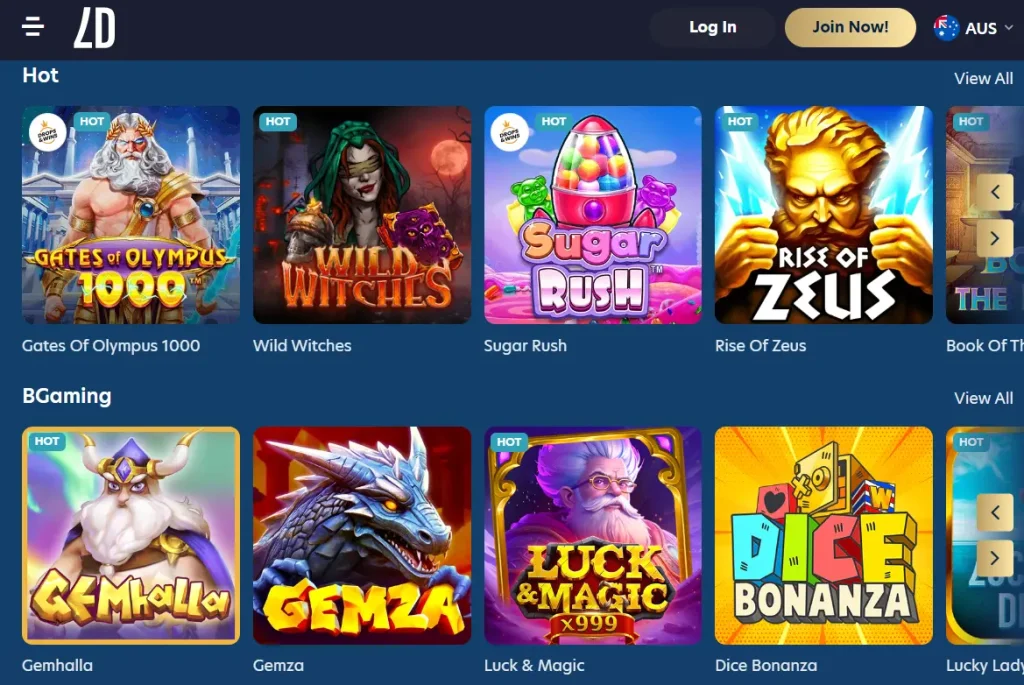Open the Wild Witches game thumbnail
This screenshot has width=1024, height=685.
(362, 215)
